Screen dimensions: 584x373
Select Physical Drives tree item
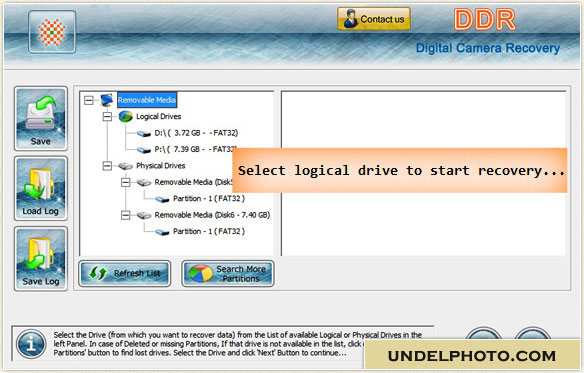(x=161, y=166)
